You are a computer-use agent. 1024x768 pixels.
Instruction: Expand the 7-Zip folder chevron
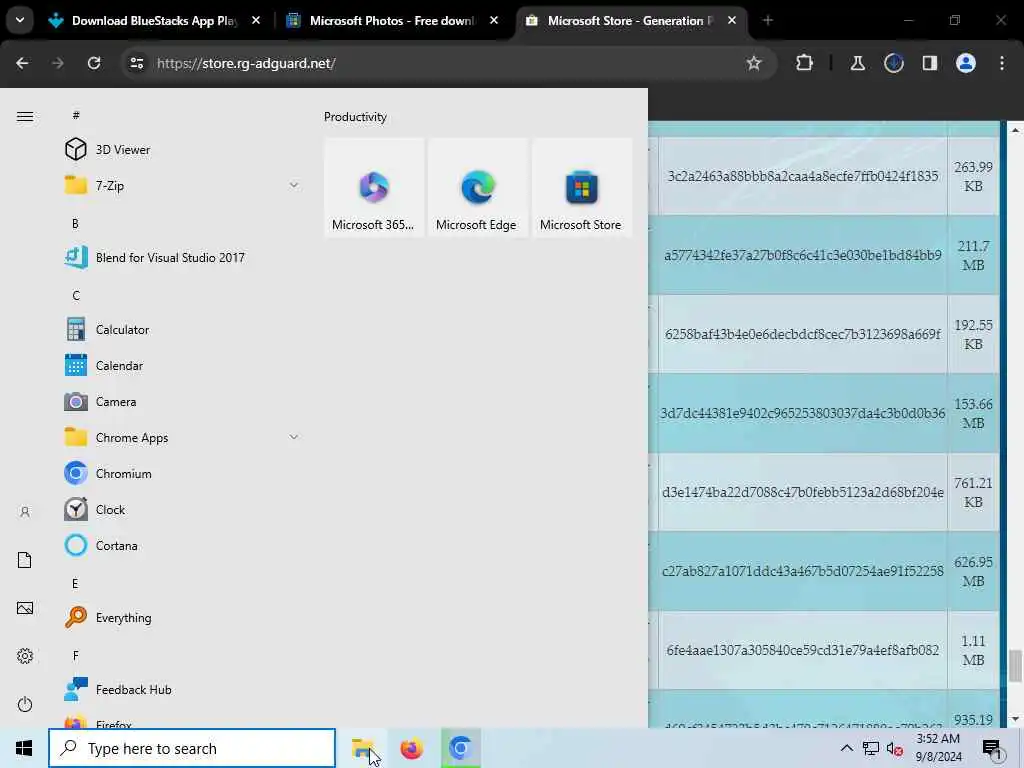point(294,185)
